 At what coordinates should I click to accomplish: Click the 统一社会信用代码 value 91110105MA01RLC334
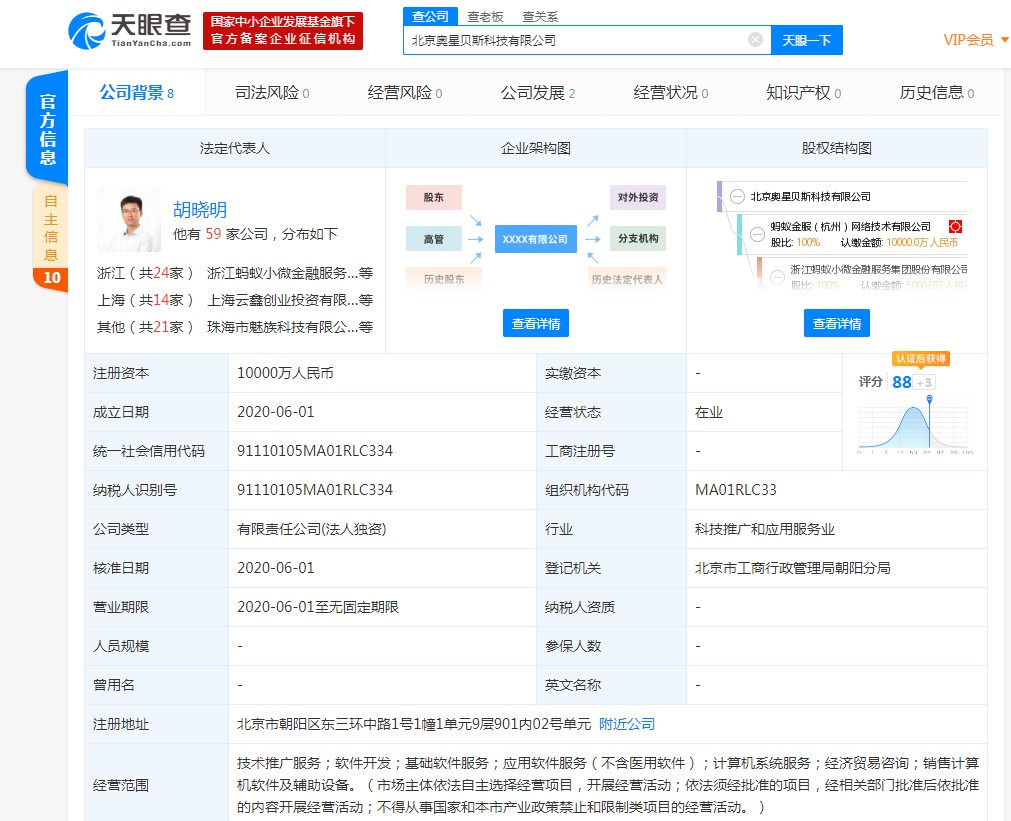pyautogui.click(x=315, y=451)
